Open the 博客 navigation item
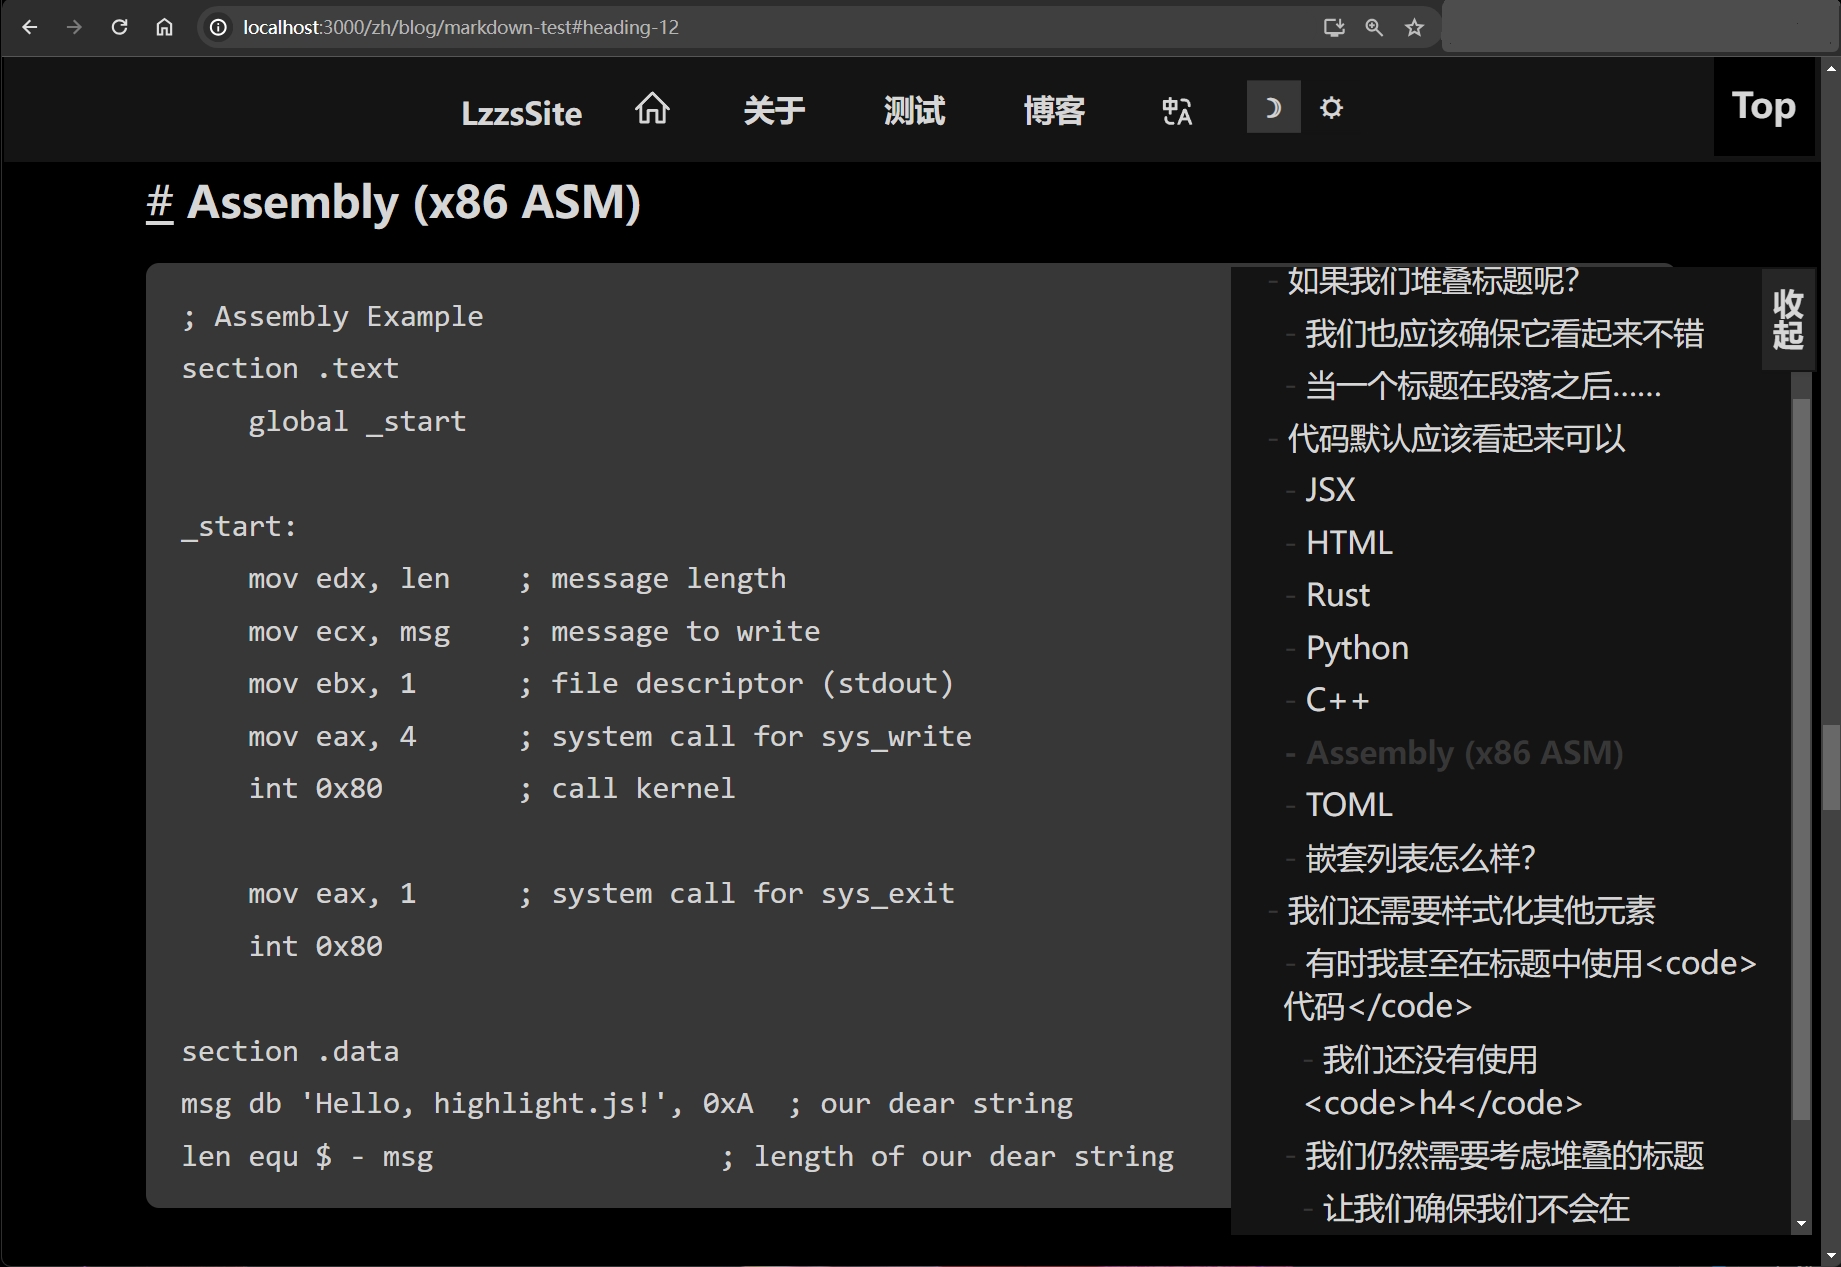This screenshot has height=1267, width=1841. pos(1054,110)
